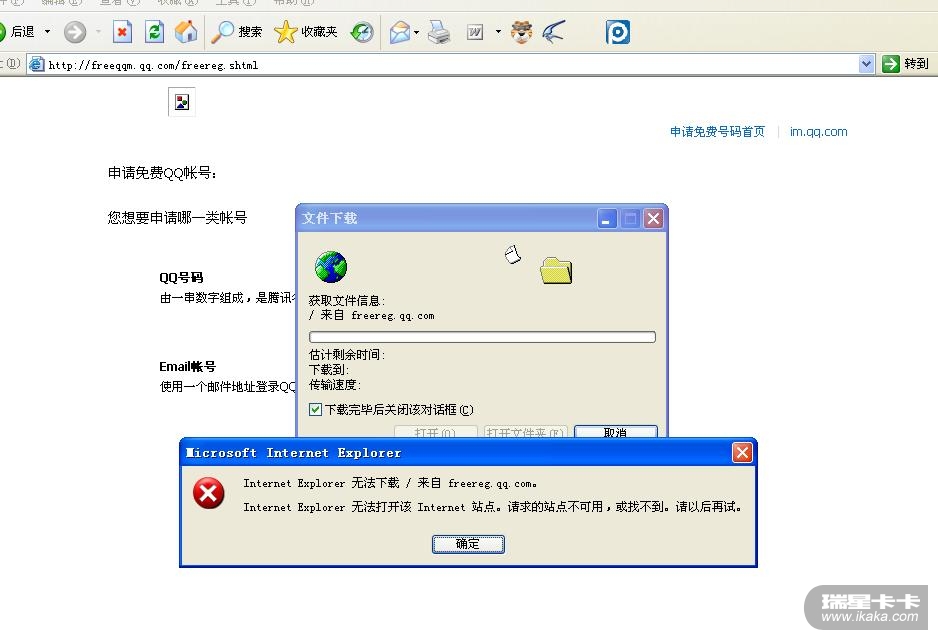Image resolution: width=938 pixels, height=637 pixels.
Task: Open the Back button history dropdown arrow
Action: point(47,32)
